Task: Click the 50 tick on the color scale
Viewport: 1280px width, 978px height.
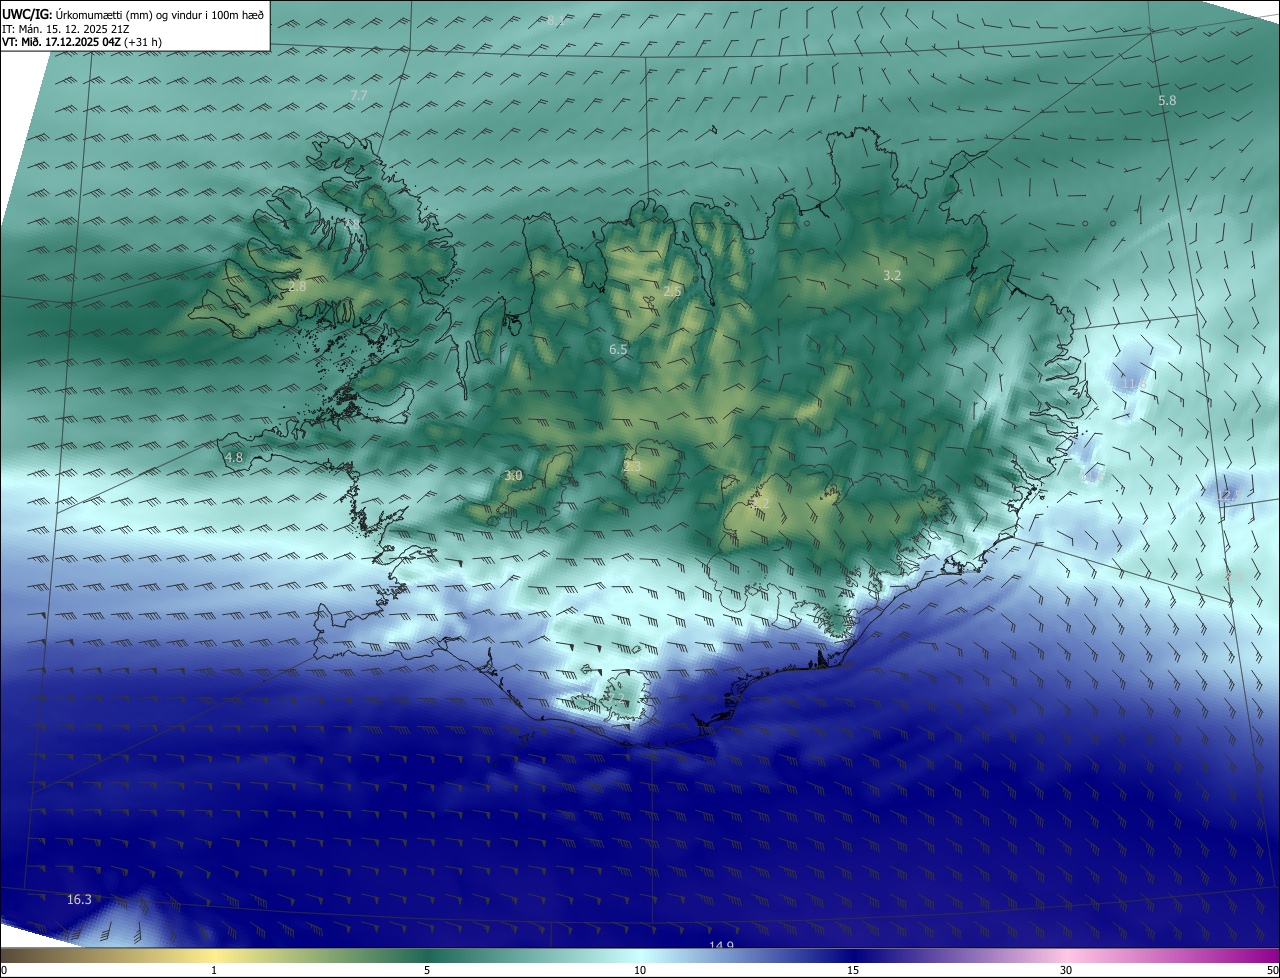Action: (1272, 970)
